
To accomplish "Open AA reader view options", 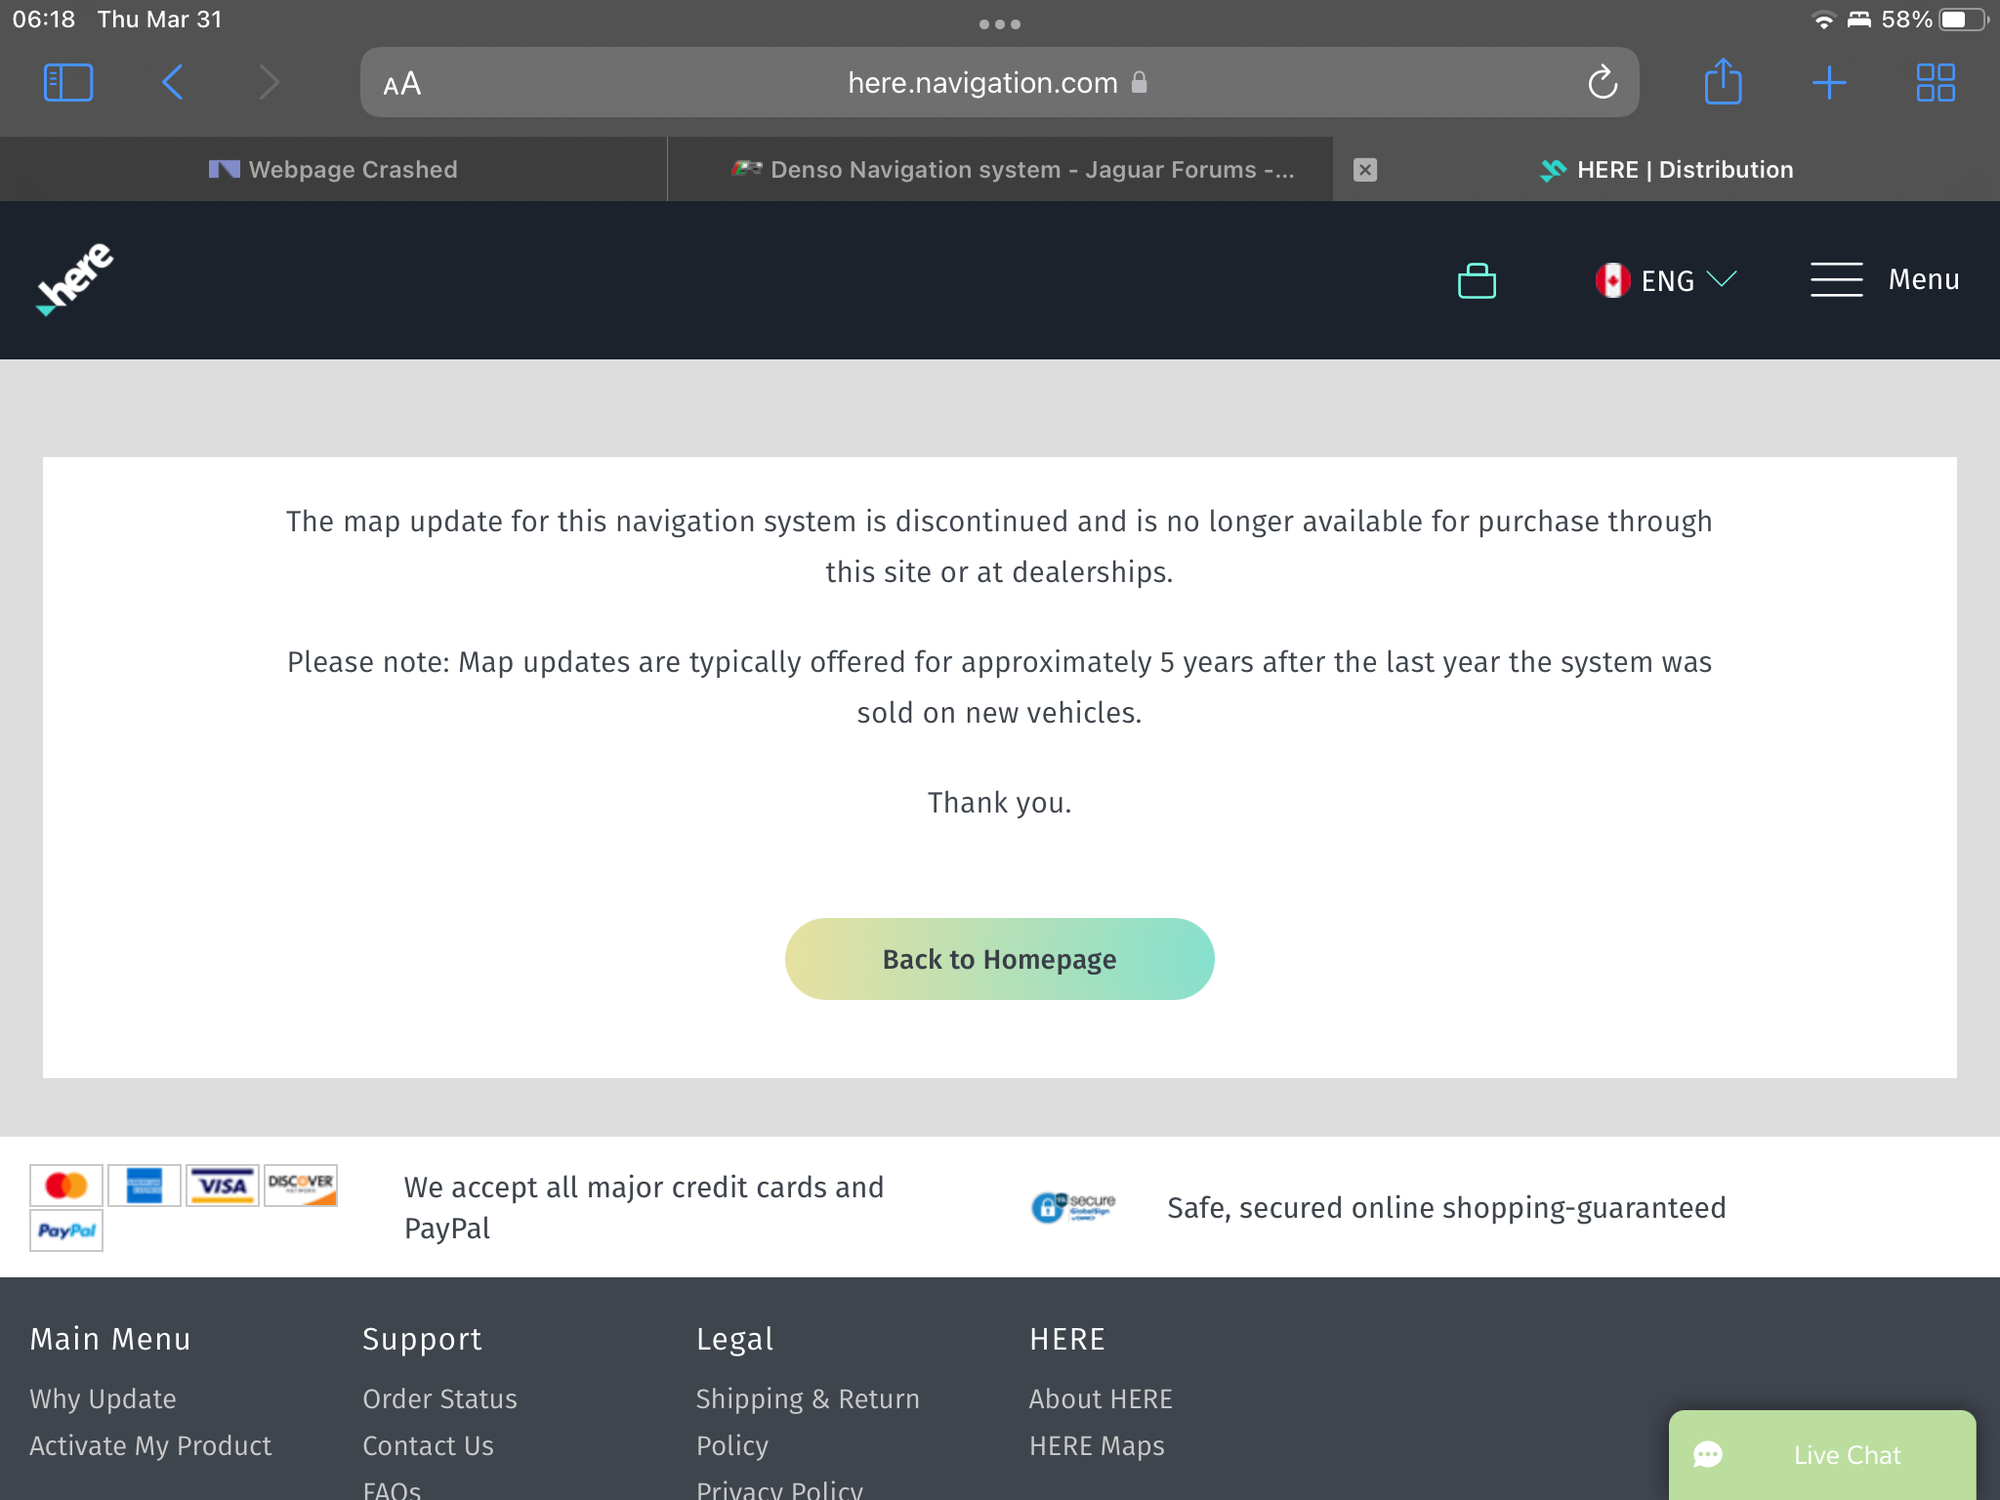I will [402, 84].
